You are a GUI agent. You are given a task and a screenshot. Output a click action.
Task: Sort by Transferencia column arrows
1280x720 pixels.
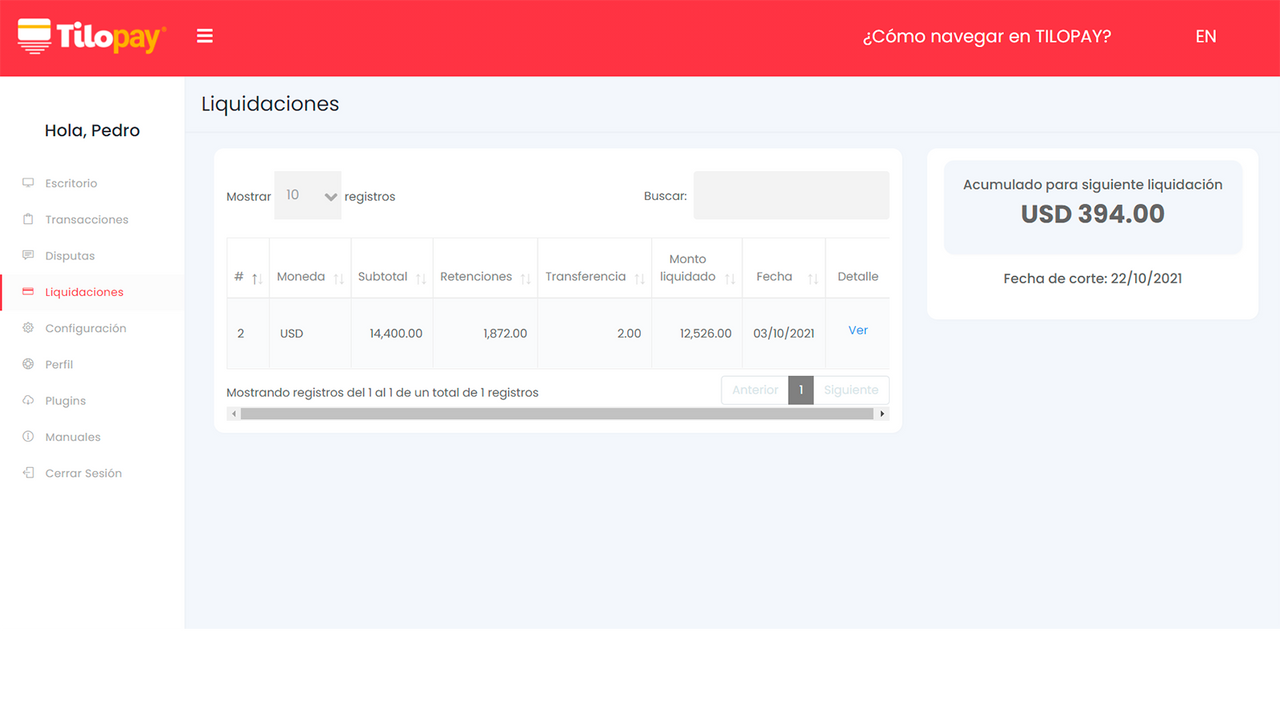640,278
